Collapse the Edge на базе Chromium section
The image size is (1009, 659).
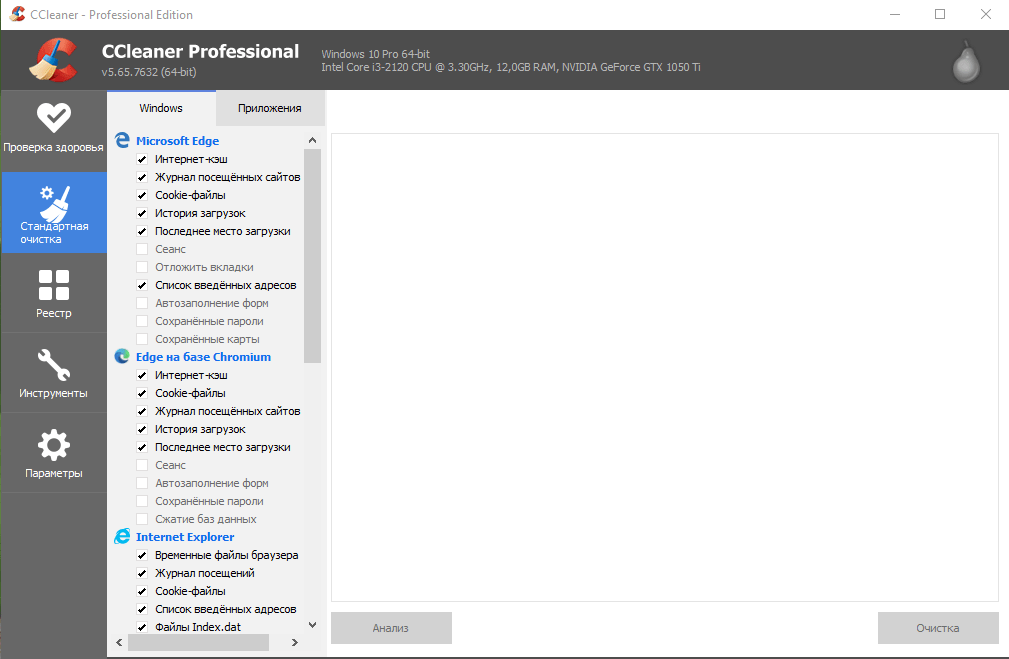pyautogui.click(x=203, y=357)
